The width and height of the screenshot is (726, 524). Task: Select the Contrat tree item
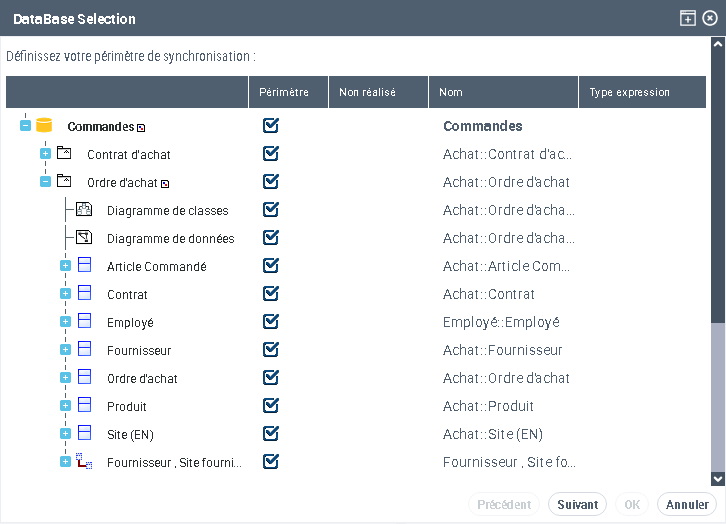pyautogui.click(x=127, y=295)
